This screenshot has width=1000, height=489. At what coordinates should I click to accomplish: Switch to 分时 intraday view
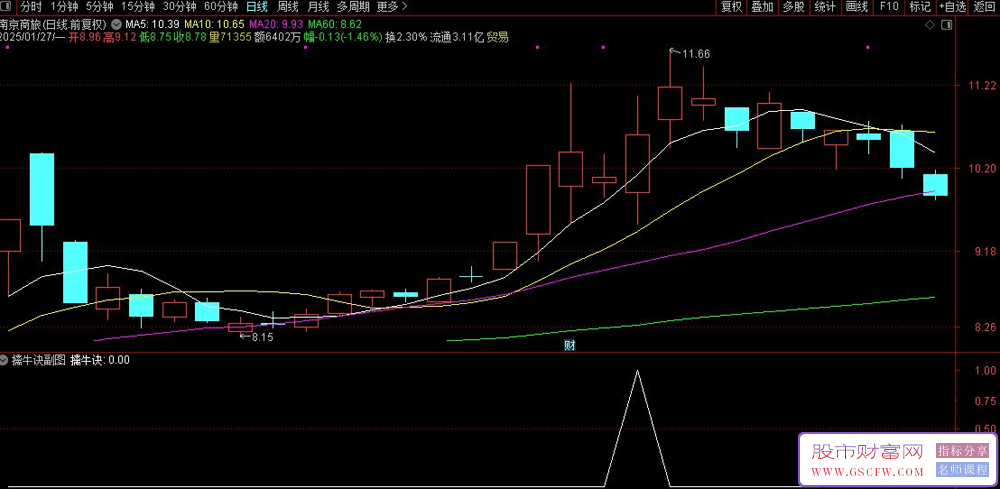point(31,7)
